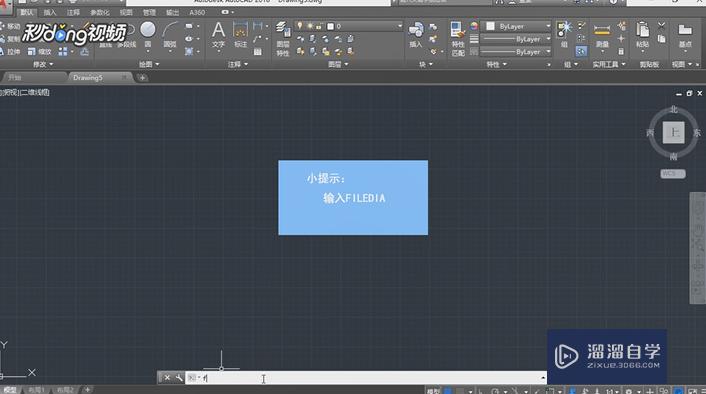The image size is (706, 394).
Task: Click the viewport controls label at top-left of canvas
Action: (25, 92)
